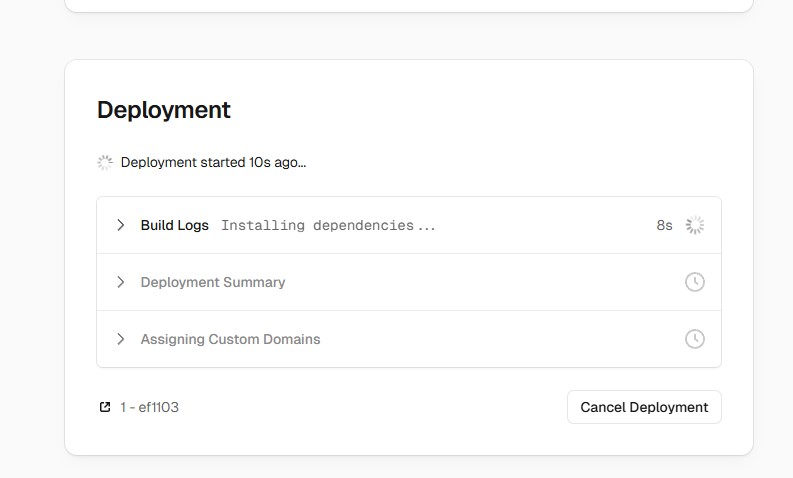Click the Installing dependencies log text
Image resolution: width=793 pixels, height=478 pixels.
328,226
